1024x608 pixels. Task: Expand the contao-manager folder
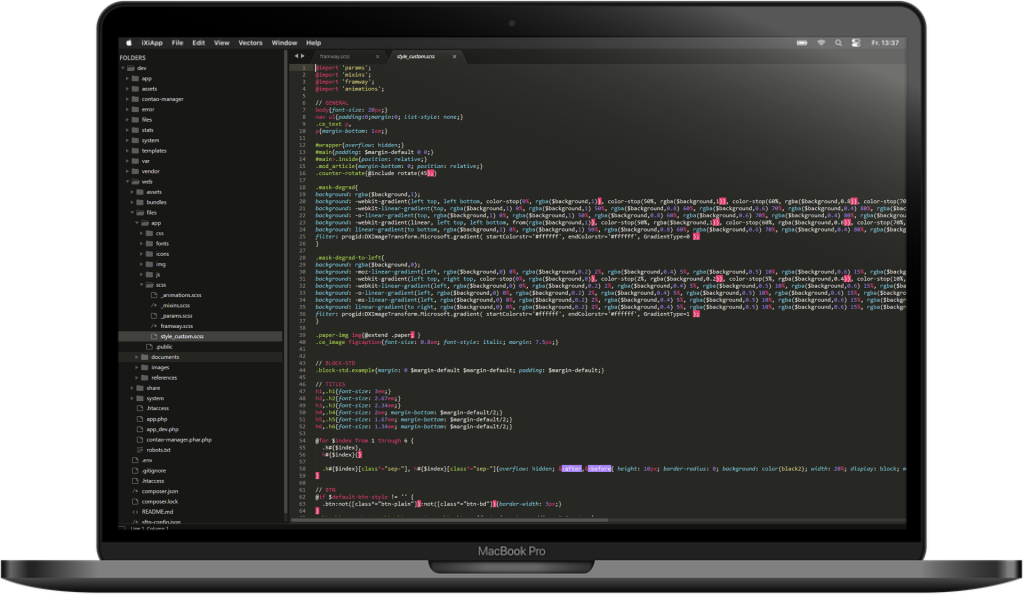[129, 99]
